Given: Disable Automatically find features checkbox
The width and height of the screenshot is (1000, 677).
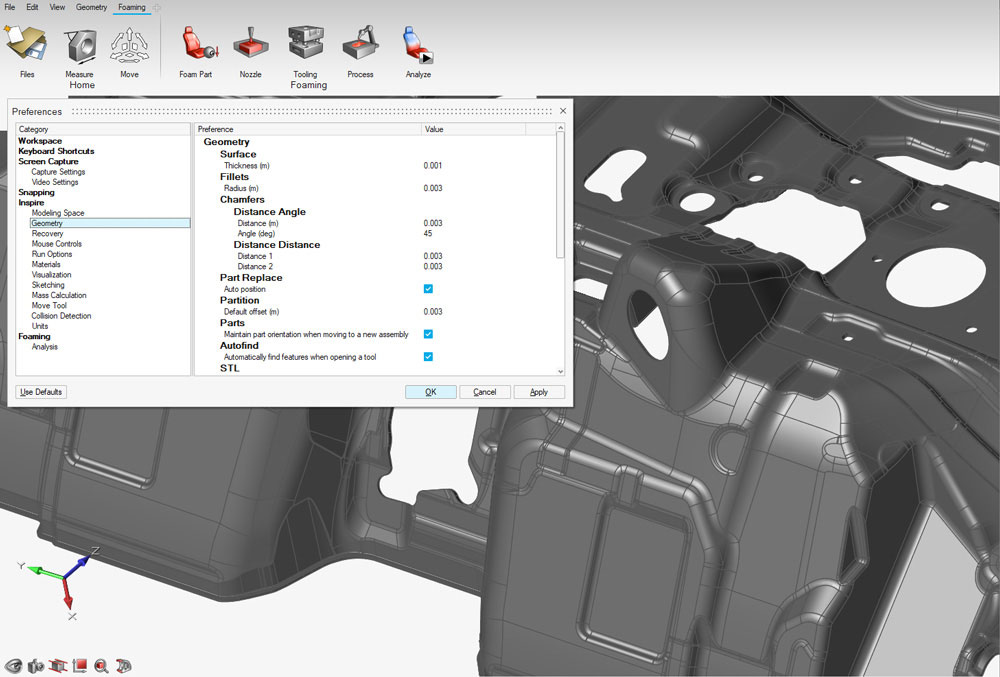Looking at the screenshot, I should (x=428, y=356).
